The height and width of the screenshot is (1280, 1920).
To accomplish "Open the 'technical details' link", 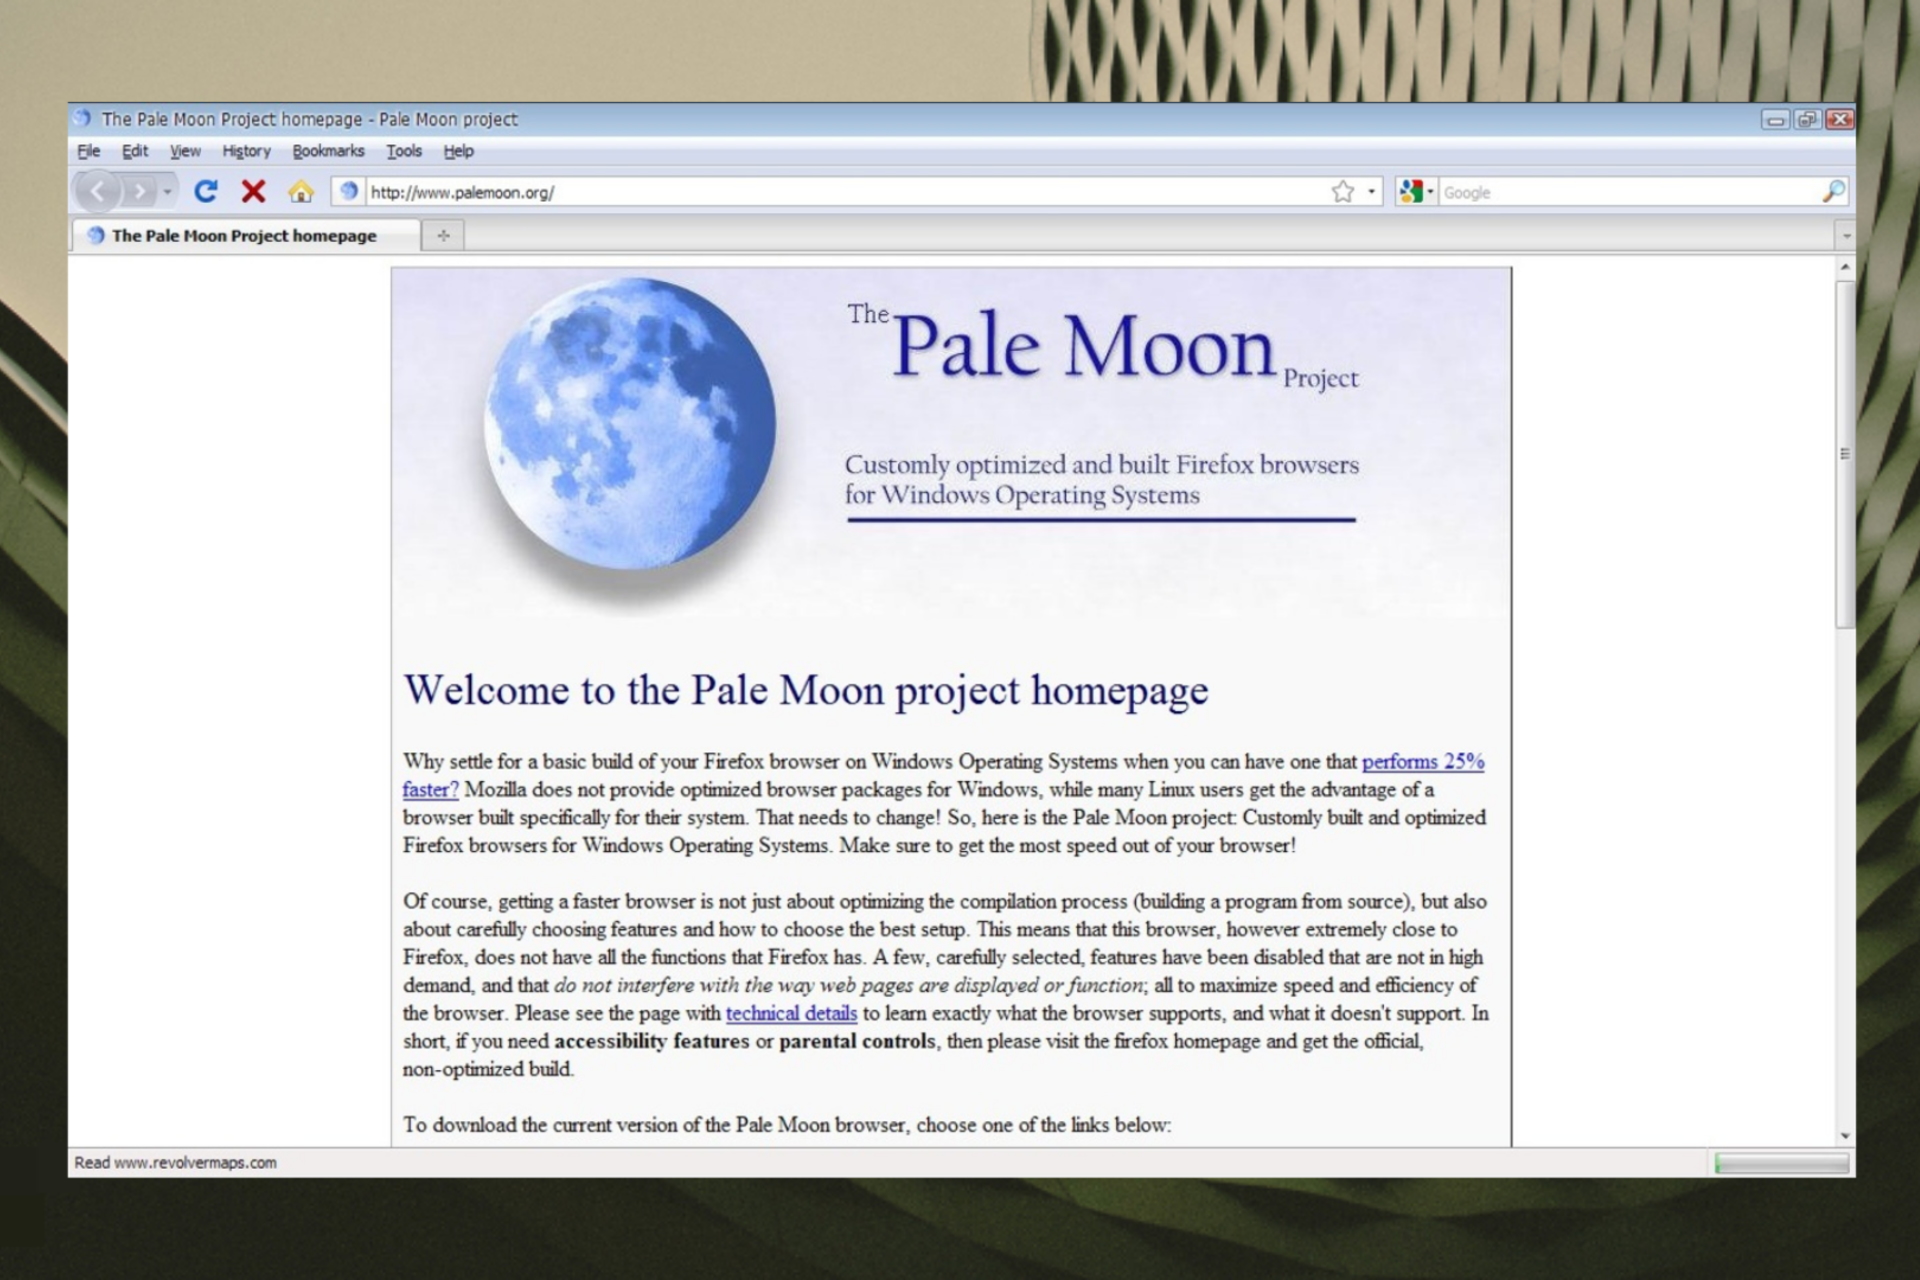I will pos(790,1013).
